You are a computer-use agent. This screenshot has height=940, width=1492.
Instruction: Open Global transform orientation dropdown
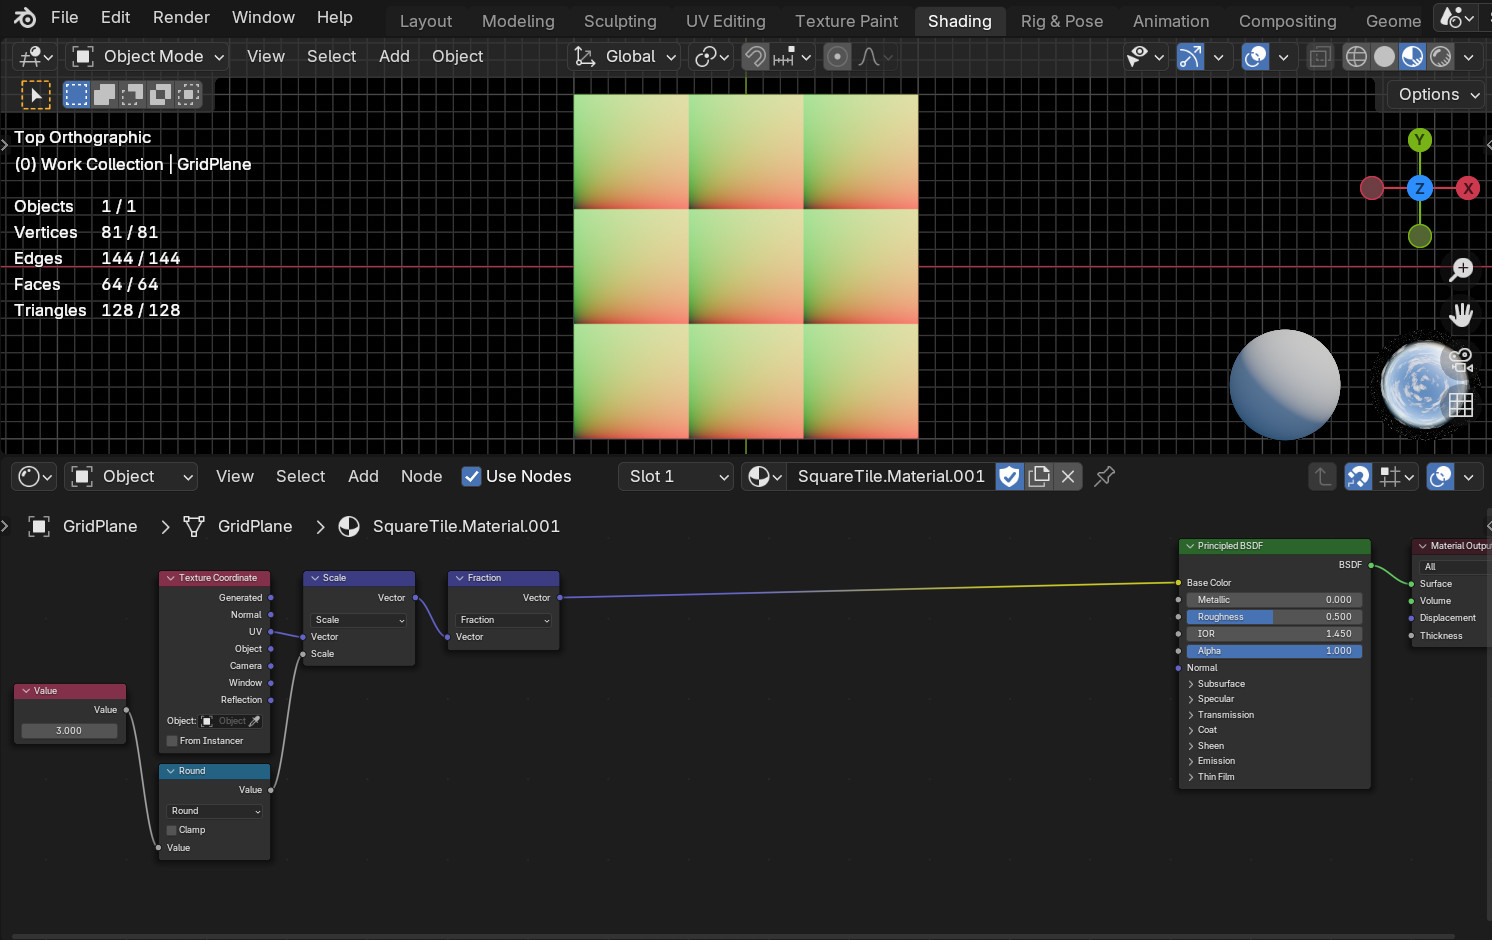(625, 57)
